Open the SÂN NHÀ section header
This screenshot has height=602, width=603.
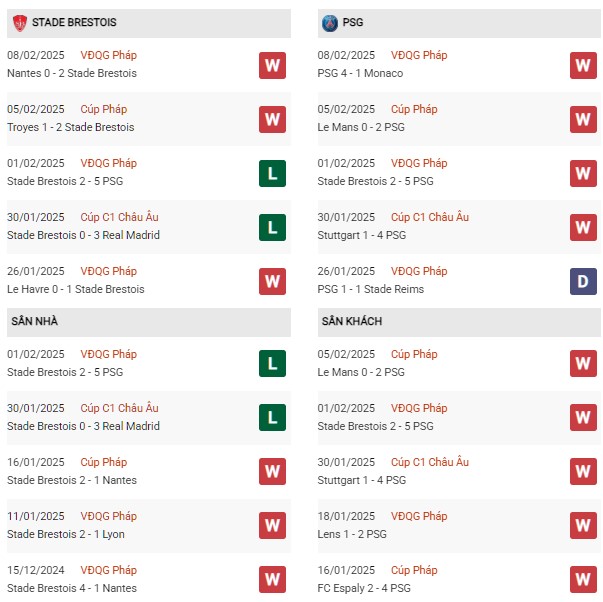click(x=35, y=321)
